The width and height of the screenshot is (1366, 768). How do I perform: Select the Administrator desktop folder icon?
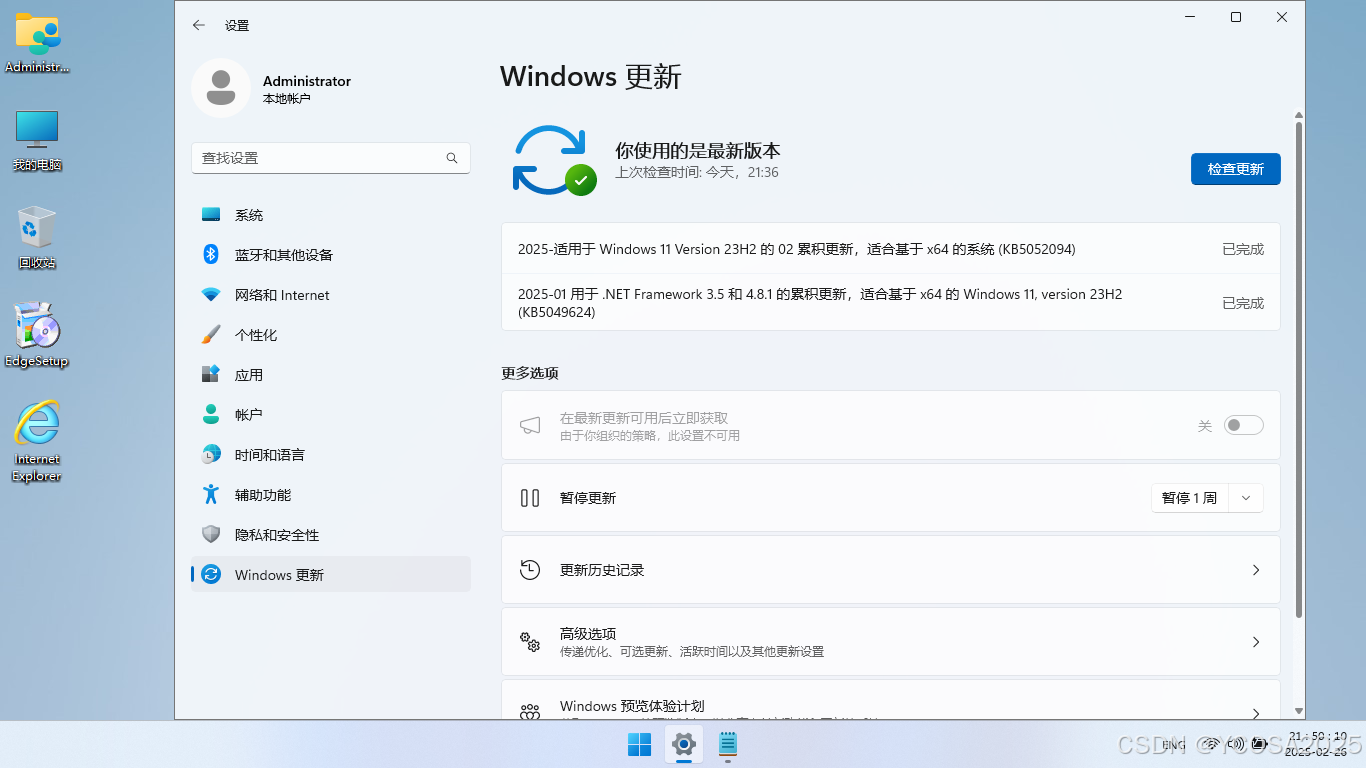click(x=38, y=43)
